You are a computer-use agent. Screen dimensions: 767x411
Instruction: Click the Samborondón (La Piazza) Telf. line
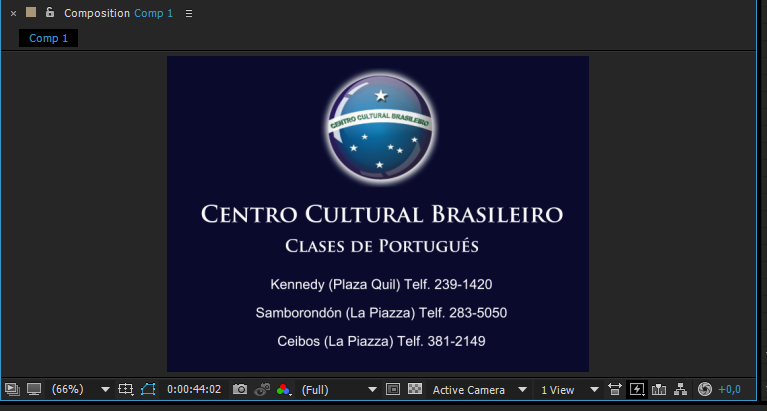click(x=381, y=313)
